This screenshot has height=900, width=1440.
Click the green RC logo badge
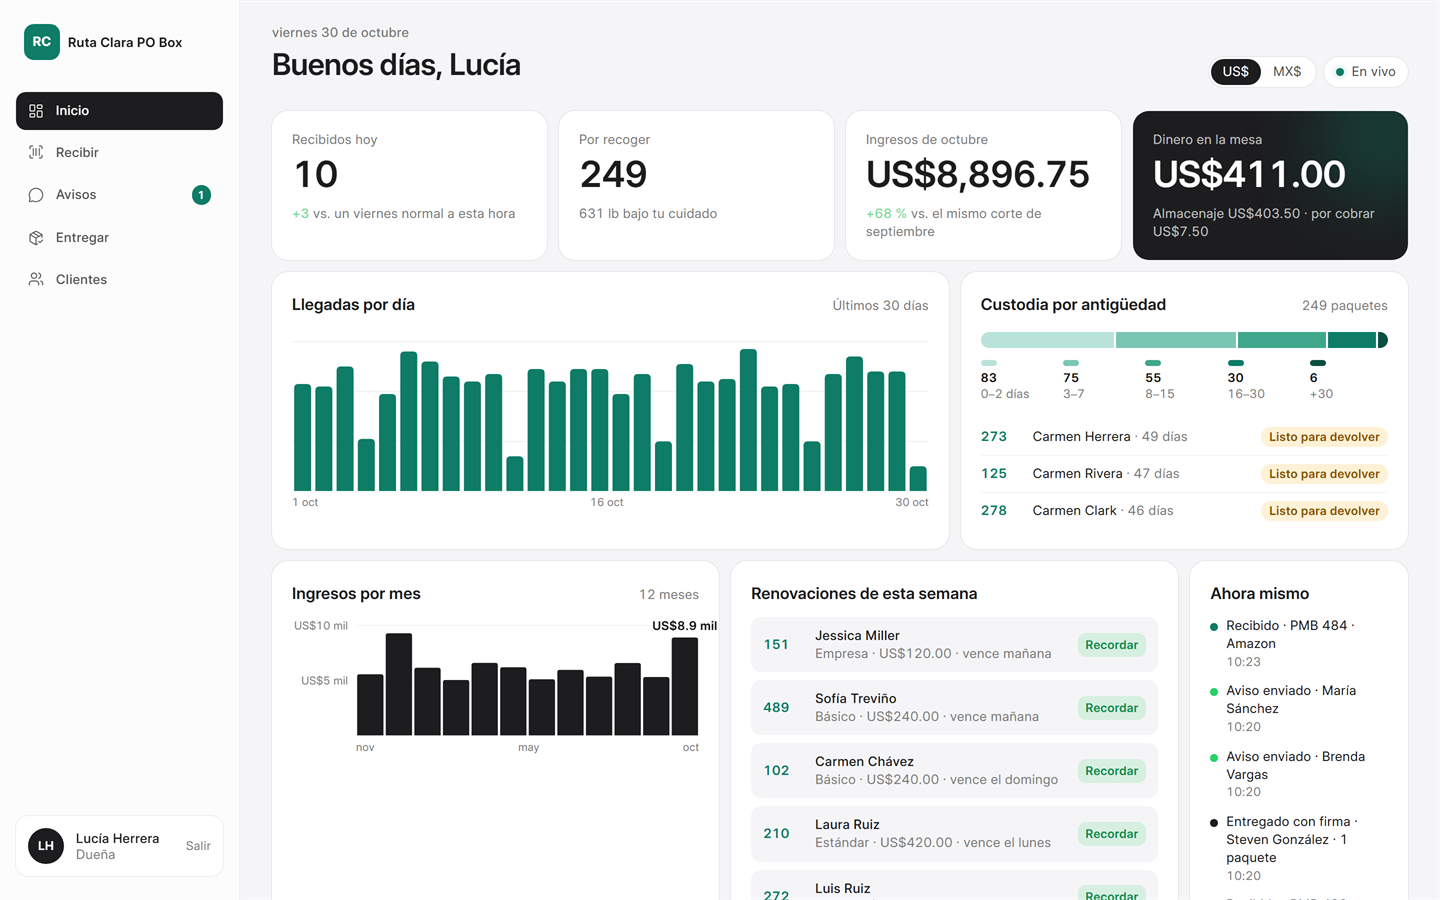pyautogui.click(x=42, y=42)
